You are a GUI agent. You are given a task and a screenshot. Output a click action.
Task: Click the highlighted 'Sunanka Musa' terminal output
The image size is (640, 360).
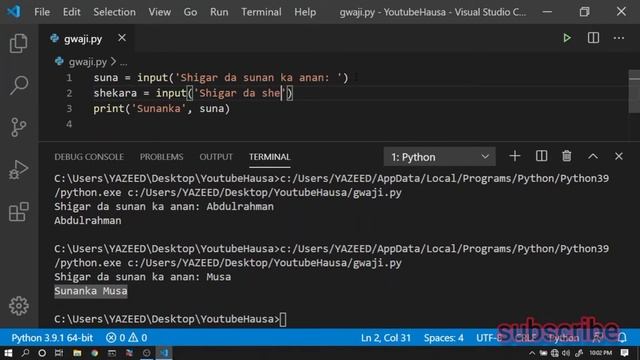point(91,291)
